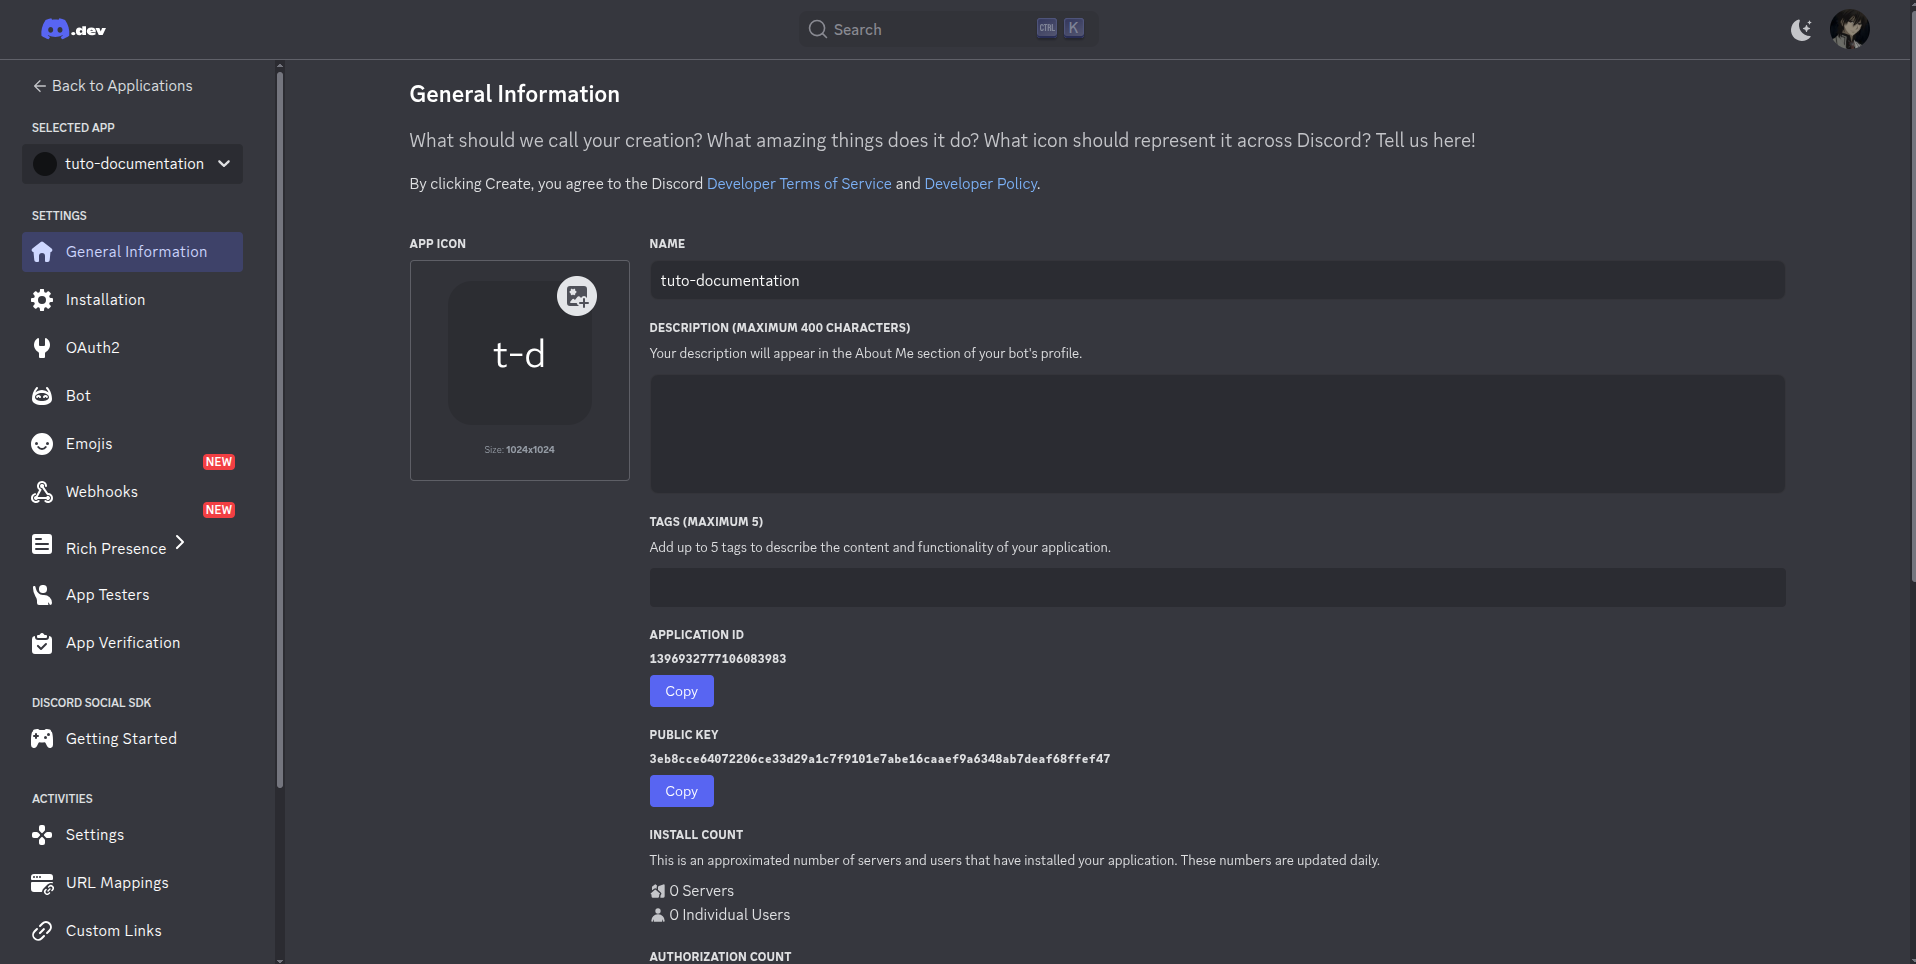Open the Developer Policy link

981,184
